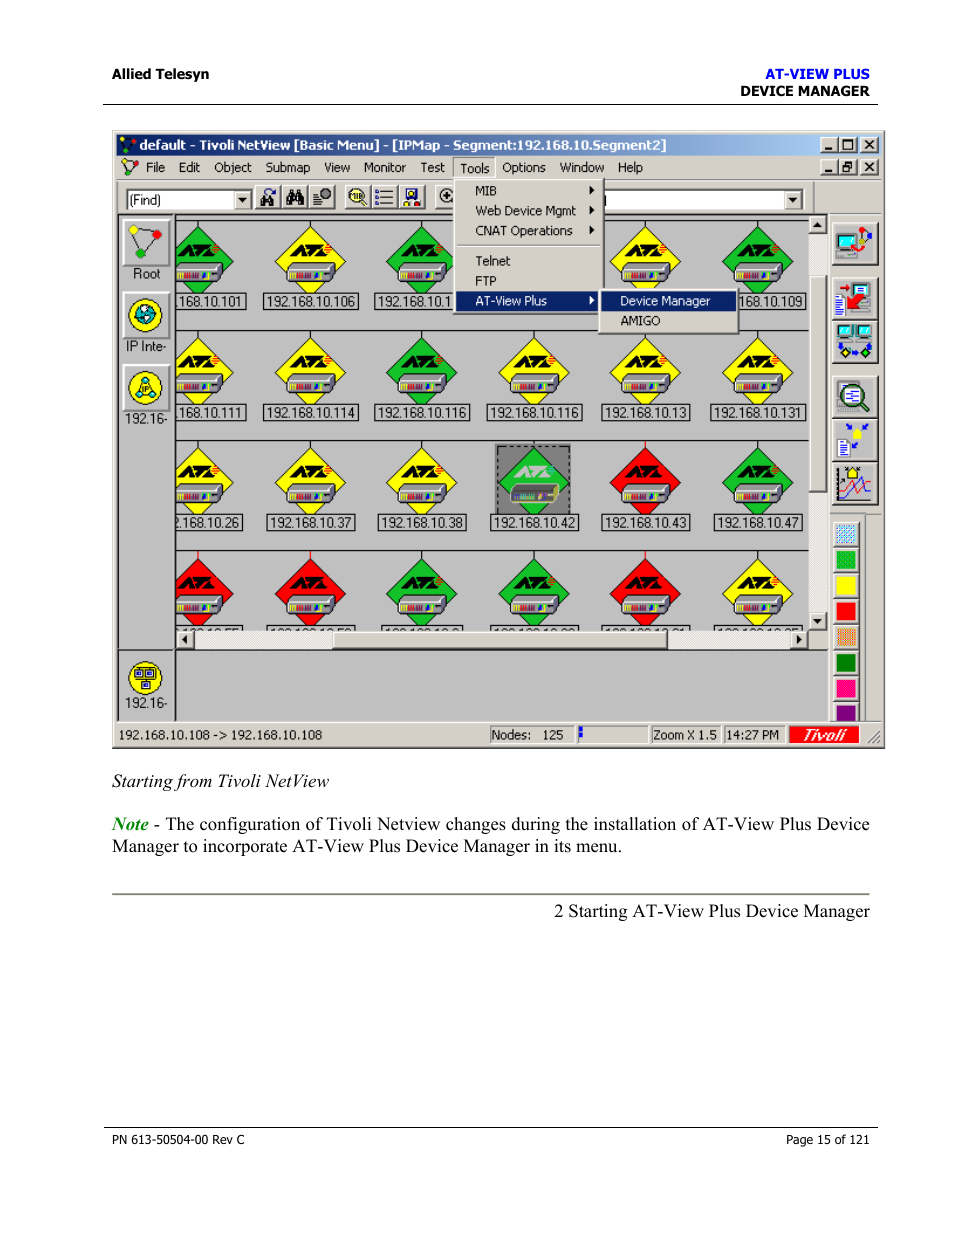Open the Test menu
The width and height of the screenshot is (954, 1235).
point(433,168)
